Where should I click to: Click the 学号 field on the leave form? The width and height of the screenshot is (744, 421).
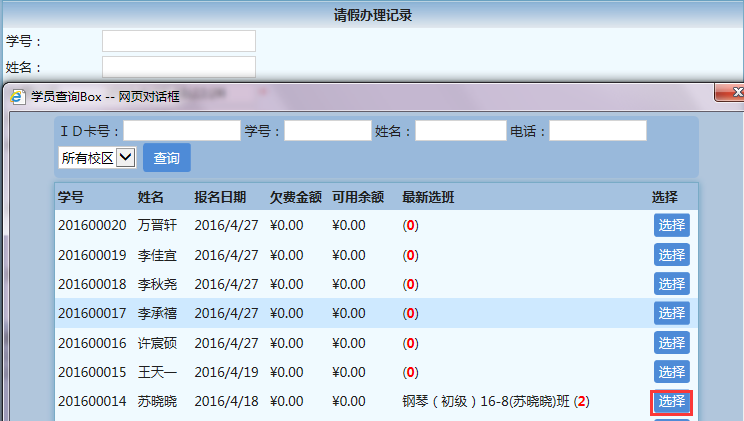tap(178, 41)
